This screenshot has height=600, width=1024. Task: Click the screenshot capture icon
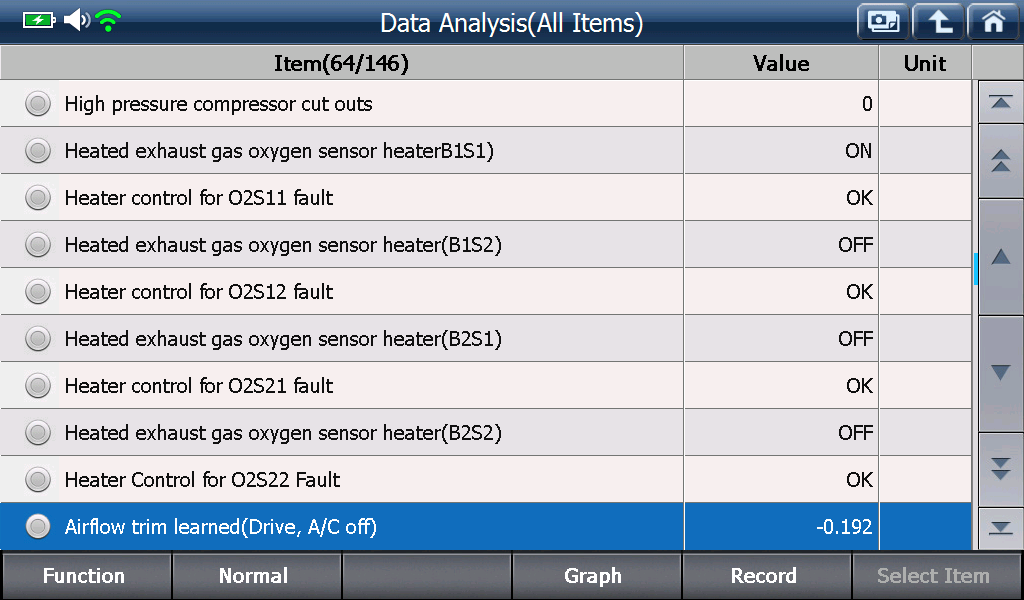[x=883, y=22]
